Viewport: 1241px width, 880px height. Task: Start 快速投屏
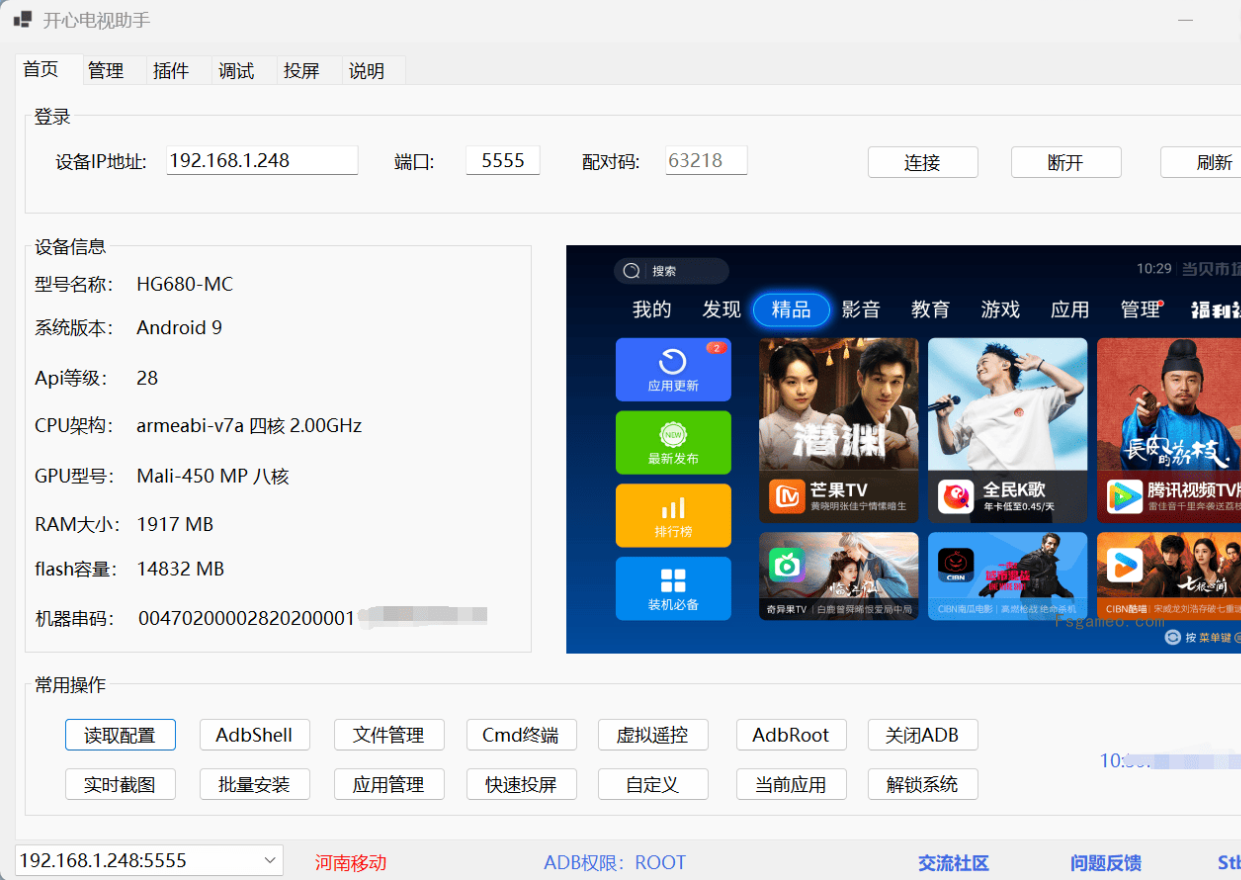[x=521, y=784]
